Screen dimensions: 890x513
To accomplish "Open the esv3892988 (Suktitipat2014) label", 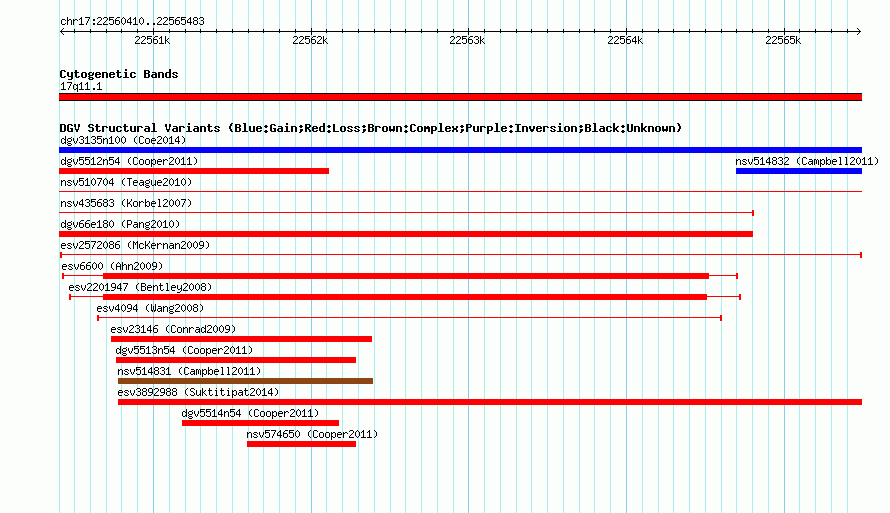I will tap(199, 392).
